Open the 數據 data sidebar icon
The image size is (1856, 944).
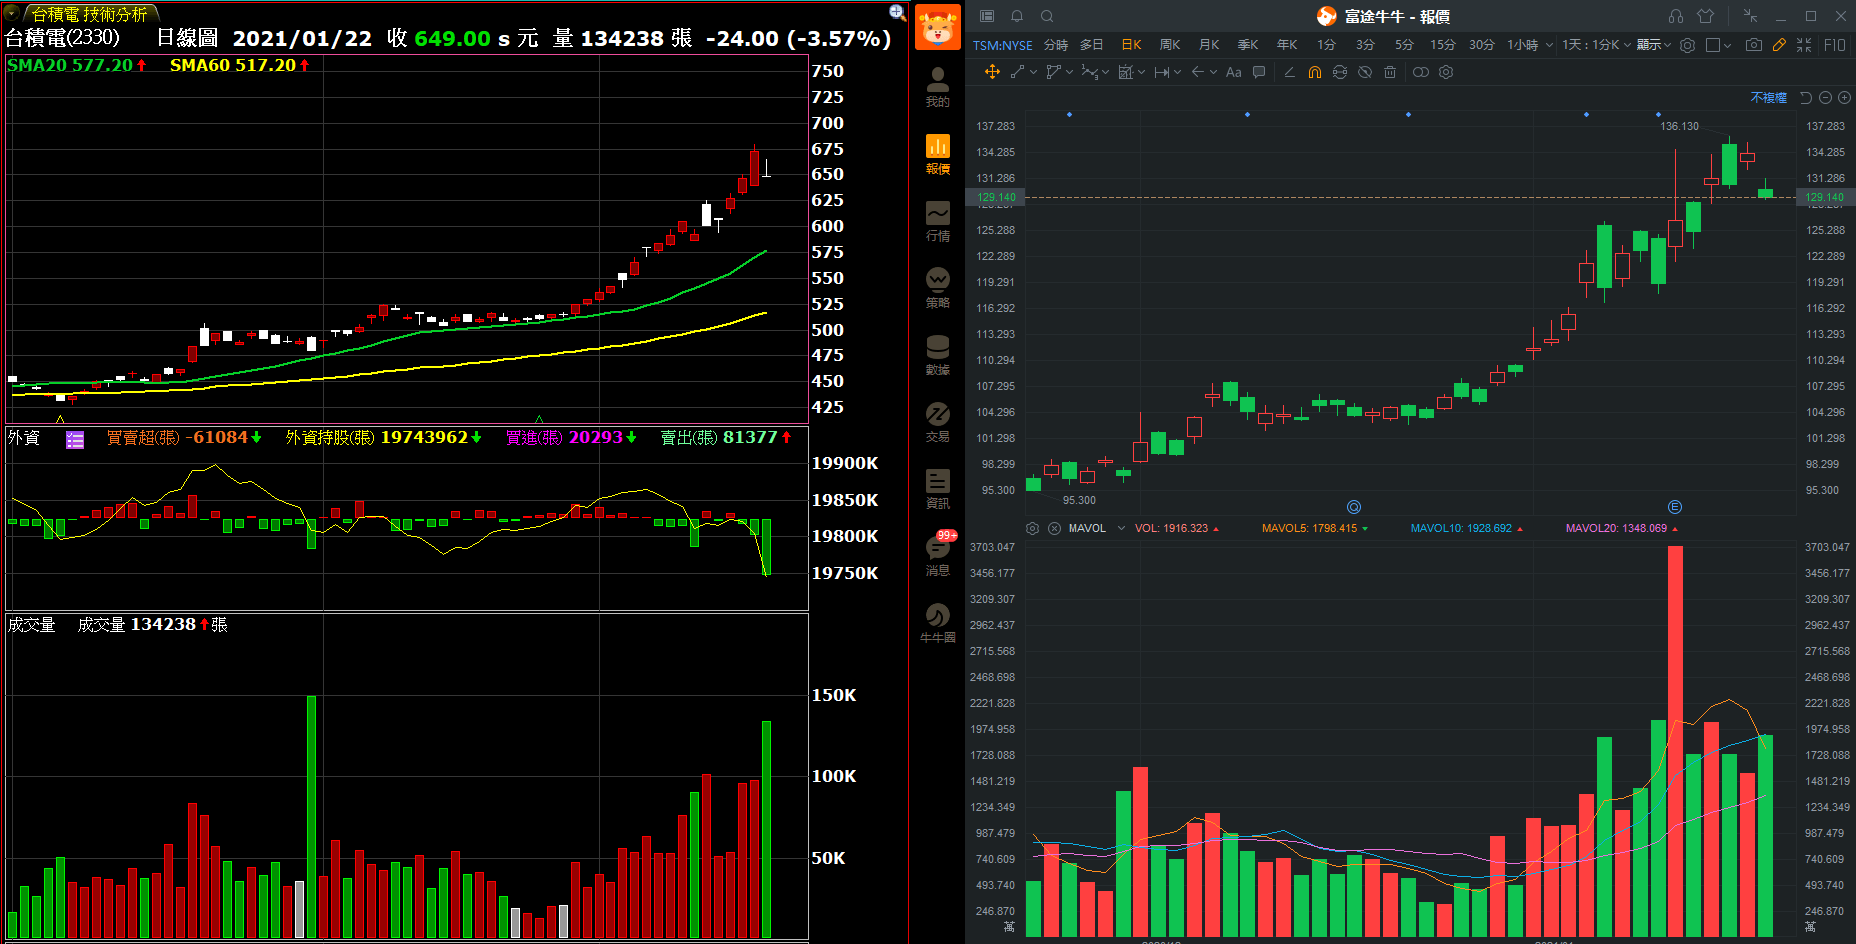(937, 356)
